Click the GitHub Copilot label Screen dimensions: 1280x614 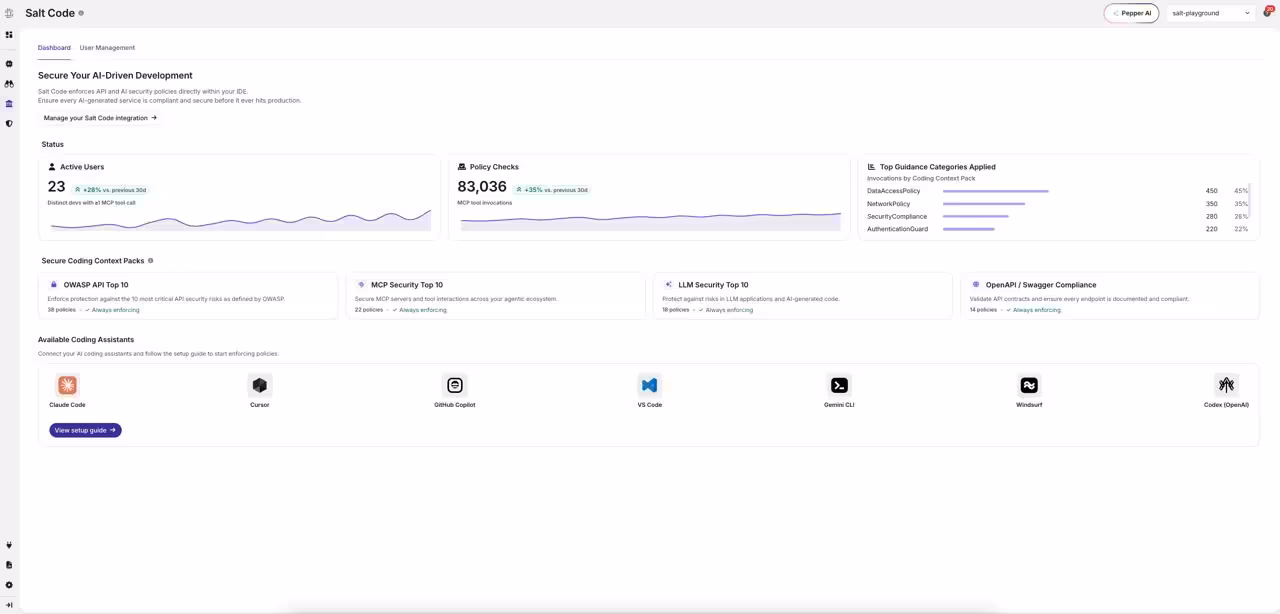point(455,405)
